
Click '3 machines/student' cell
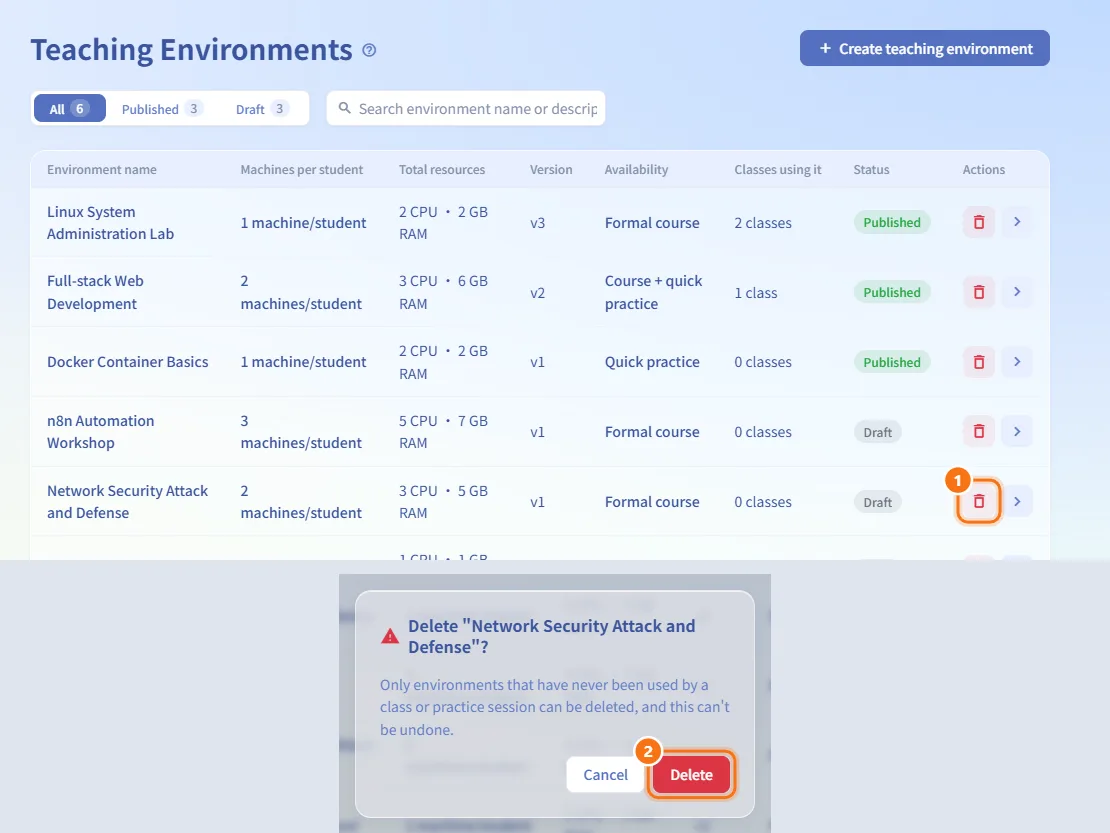301,431
